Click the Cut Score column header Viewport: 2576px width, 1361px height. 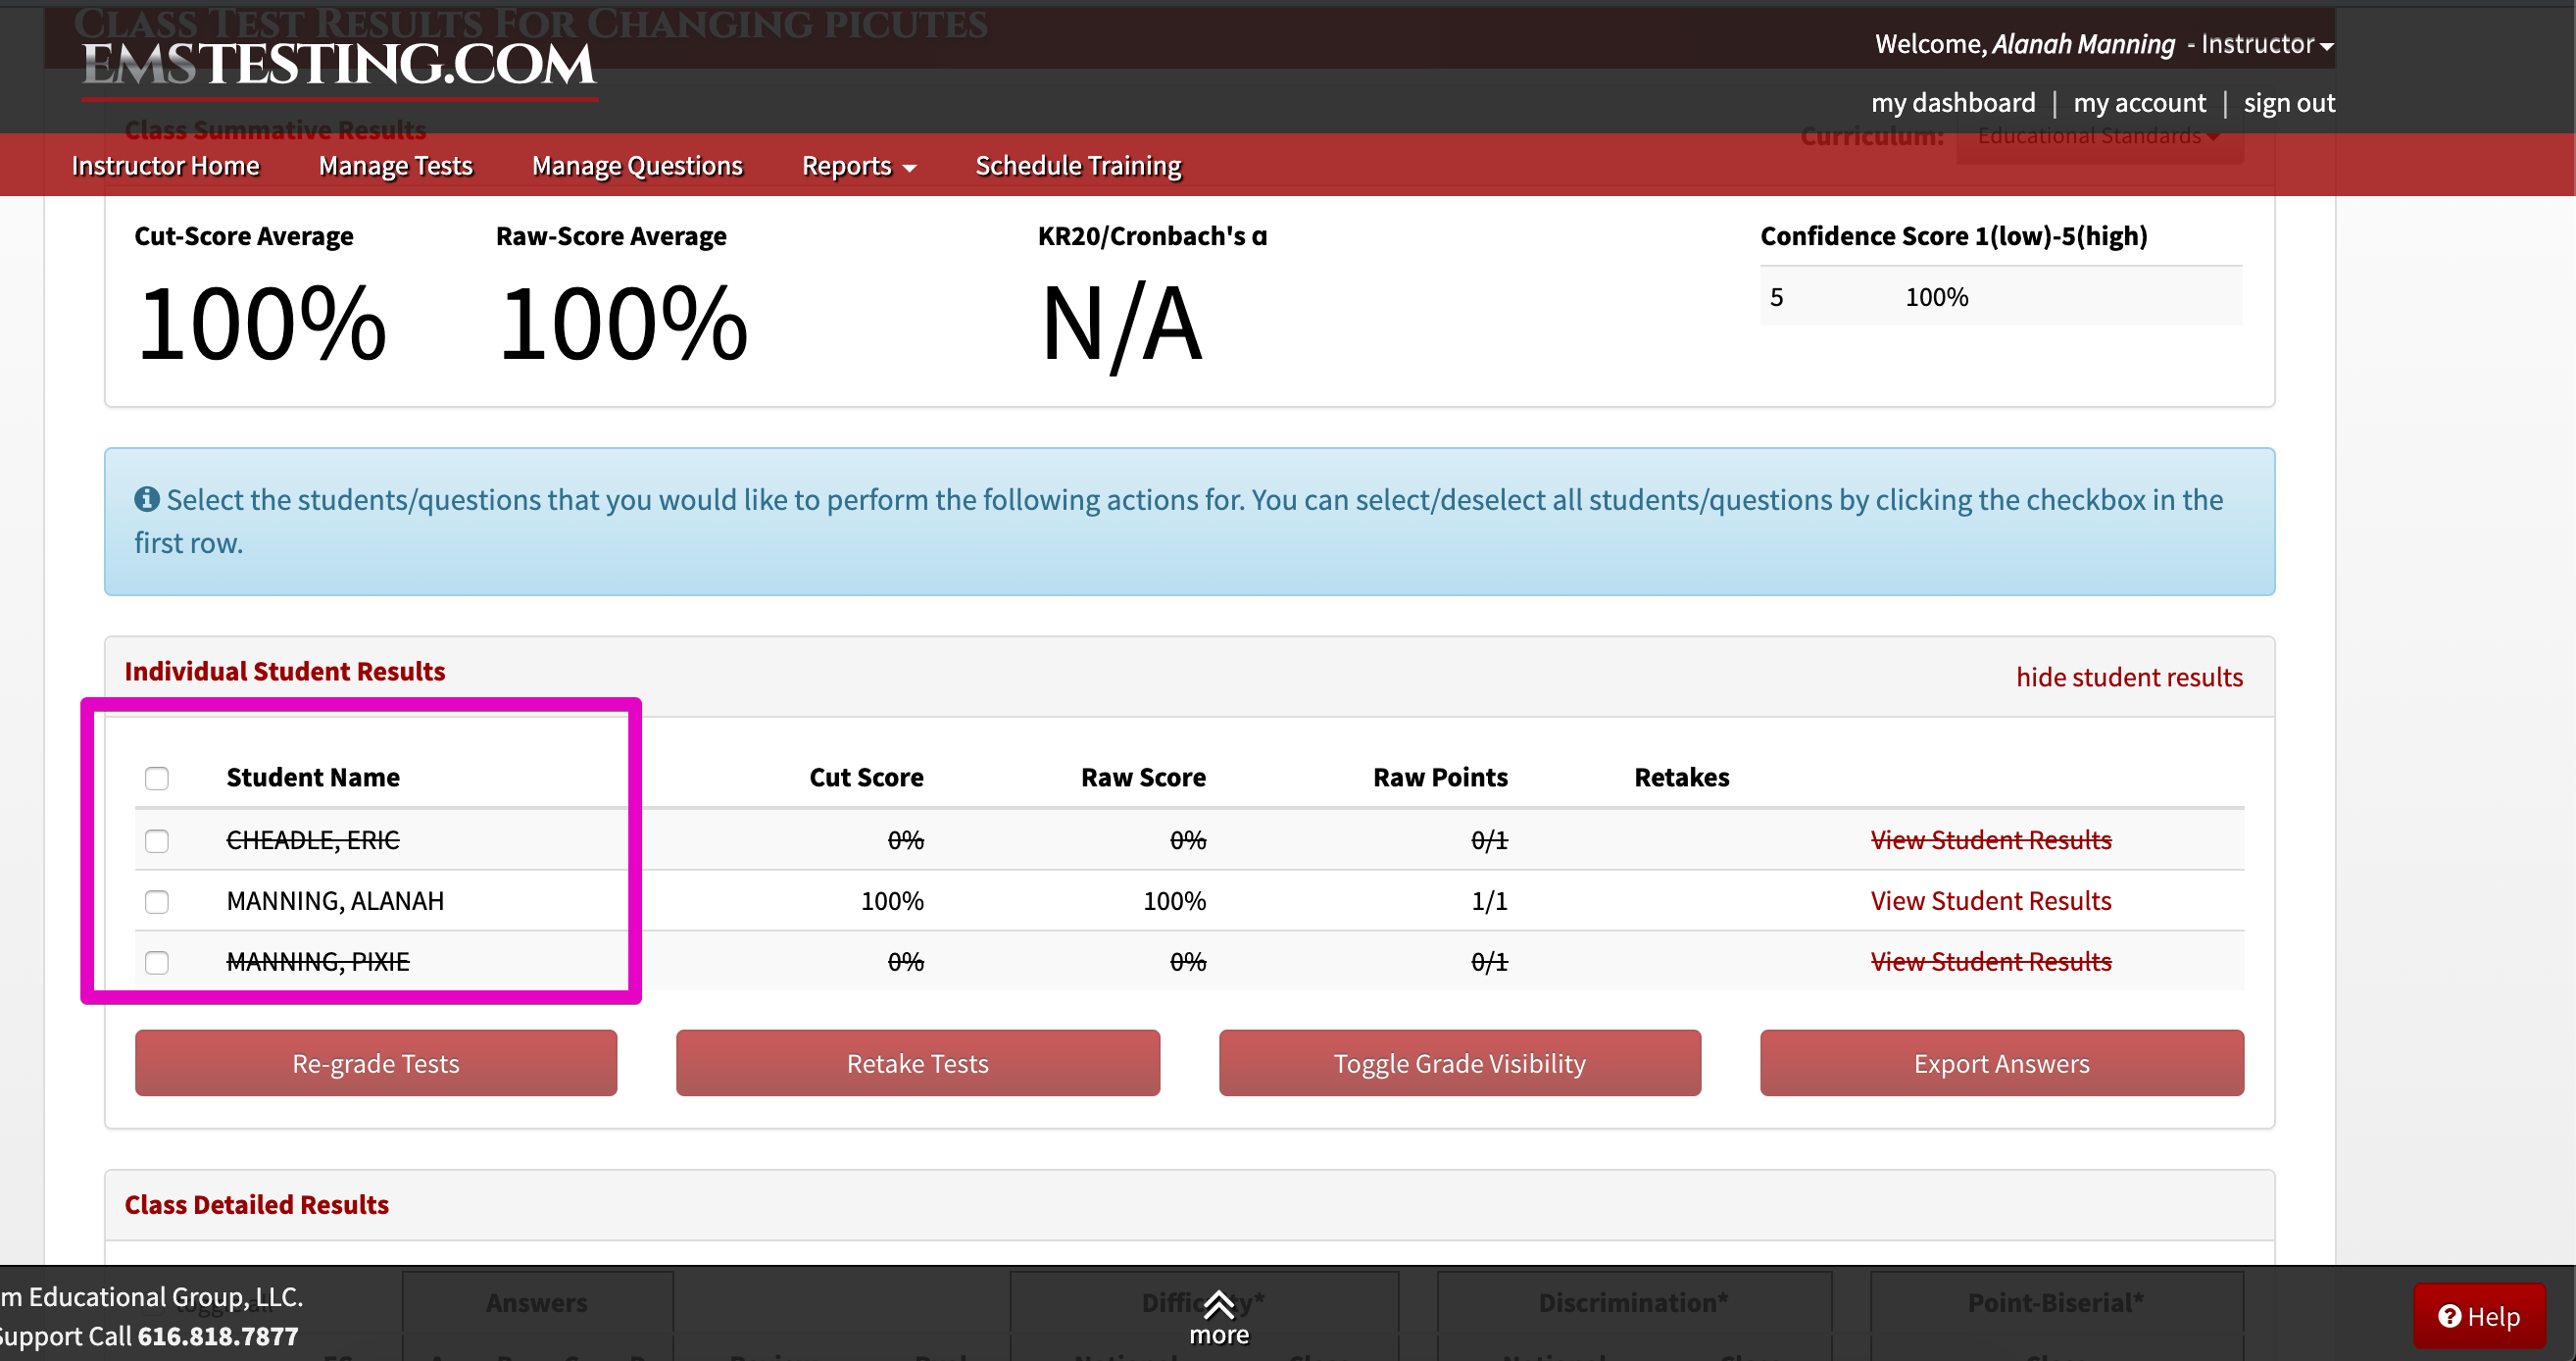coord(866,777)
